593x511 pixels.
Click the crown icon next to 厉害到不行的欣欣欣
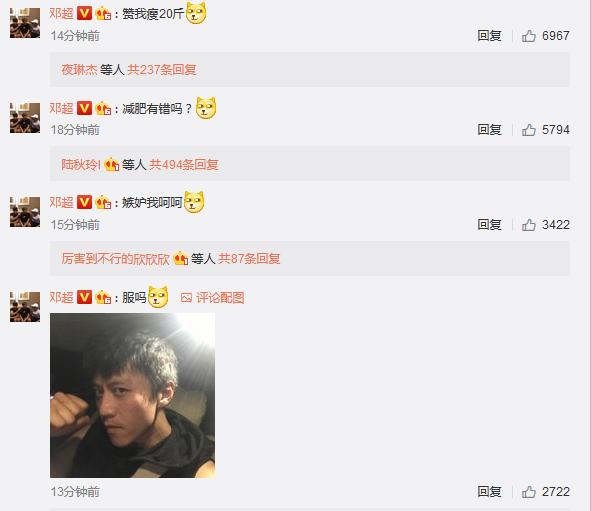[x=180, y=259]
